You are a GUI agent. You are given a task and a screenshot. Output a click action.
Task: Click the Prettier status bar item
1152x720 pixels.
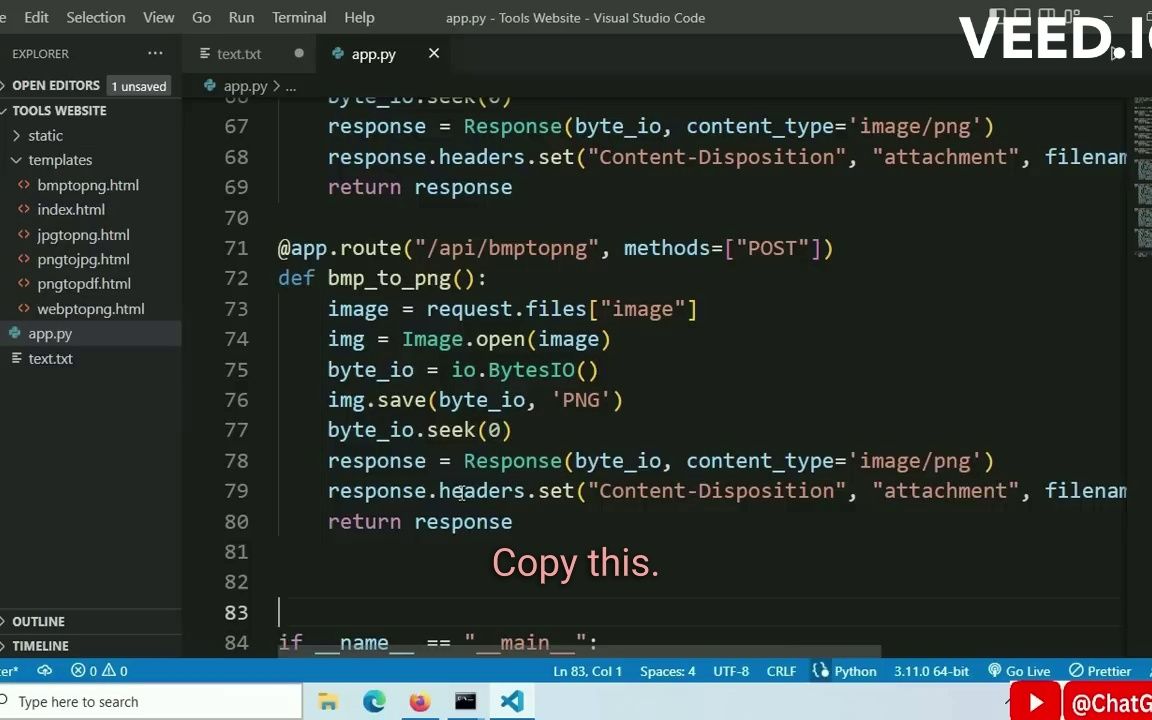point(1100,671)
